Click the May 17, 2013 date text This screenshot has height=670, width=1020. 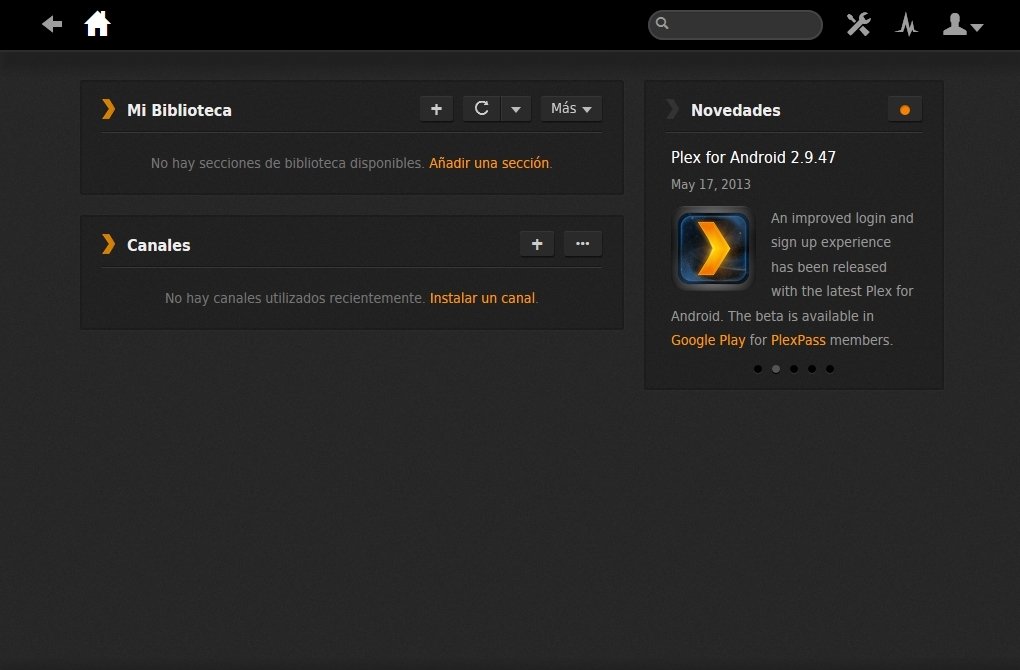(711, 184)
